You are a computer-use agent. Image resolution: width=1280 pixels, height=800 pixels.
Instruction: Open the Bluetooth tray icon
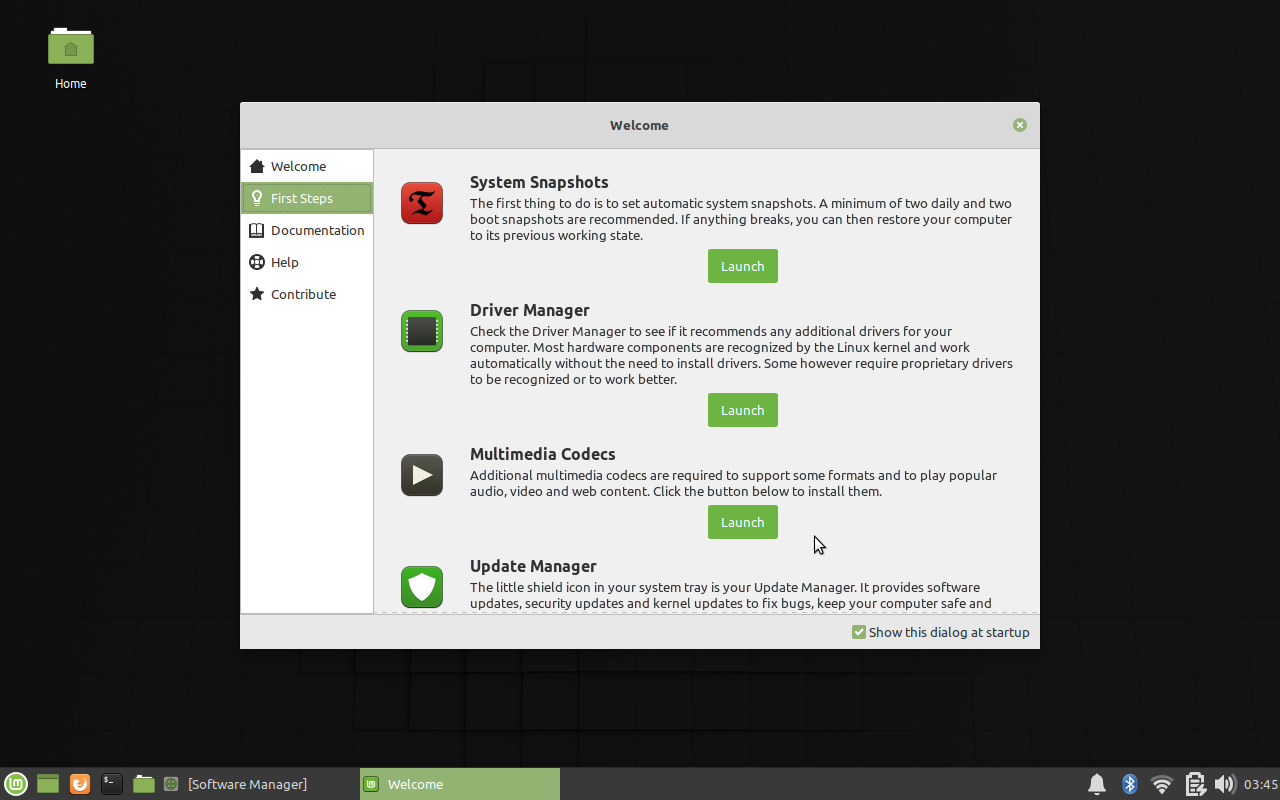tap(1129, 784)
